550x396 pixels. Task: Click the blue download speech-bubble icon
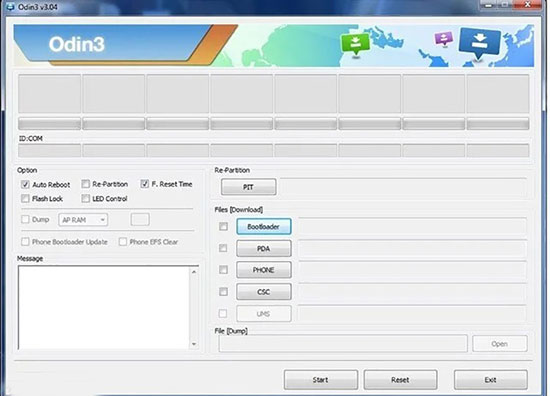click(x=479, y=43)
